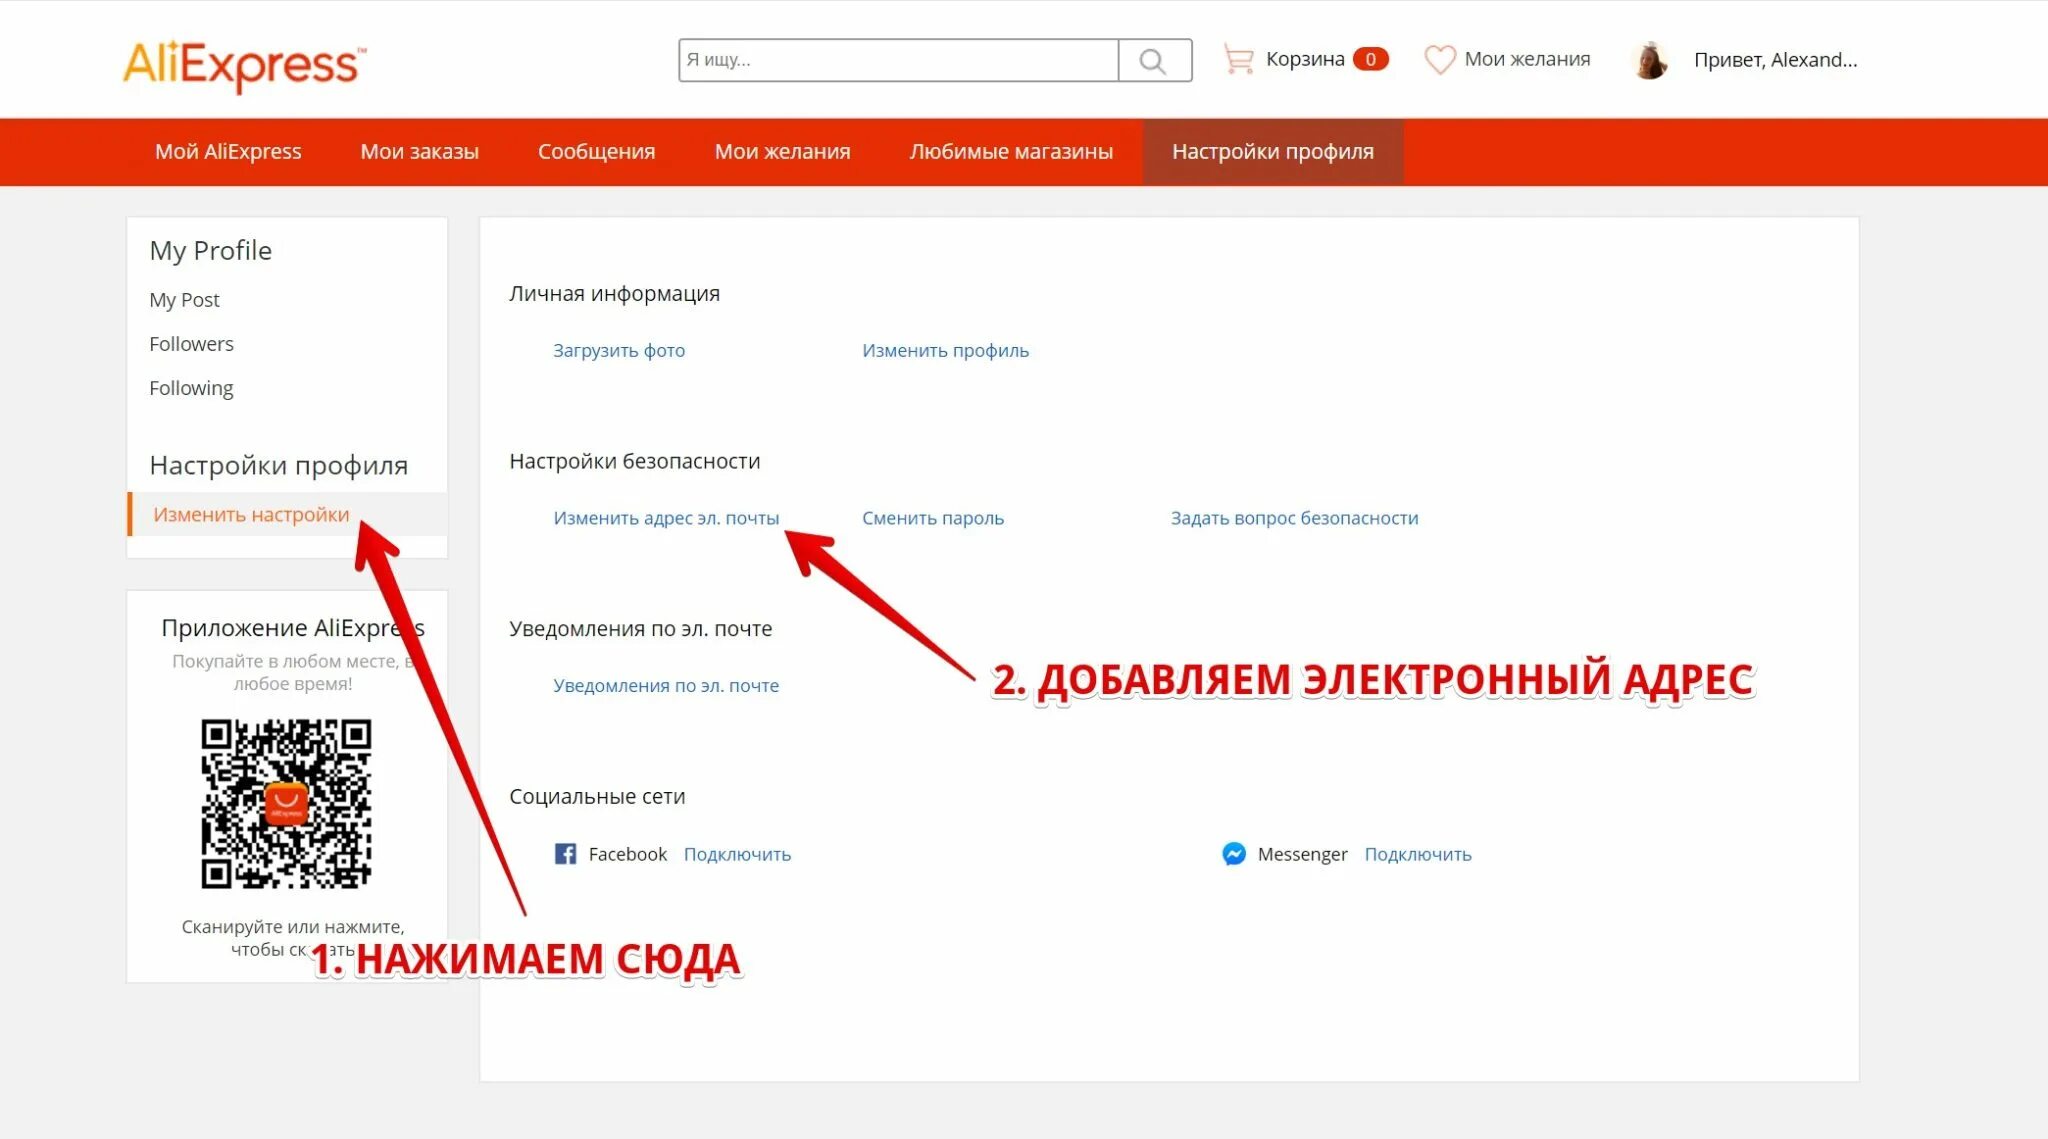
Task: Open Following in the sidebar
Action: (x=191, y=388)
